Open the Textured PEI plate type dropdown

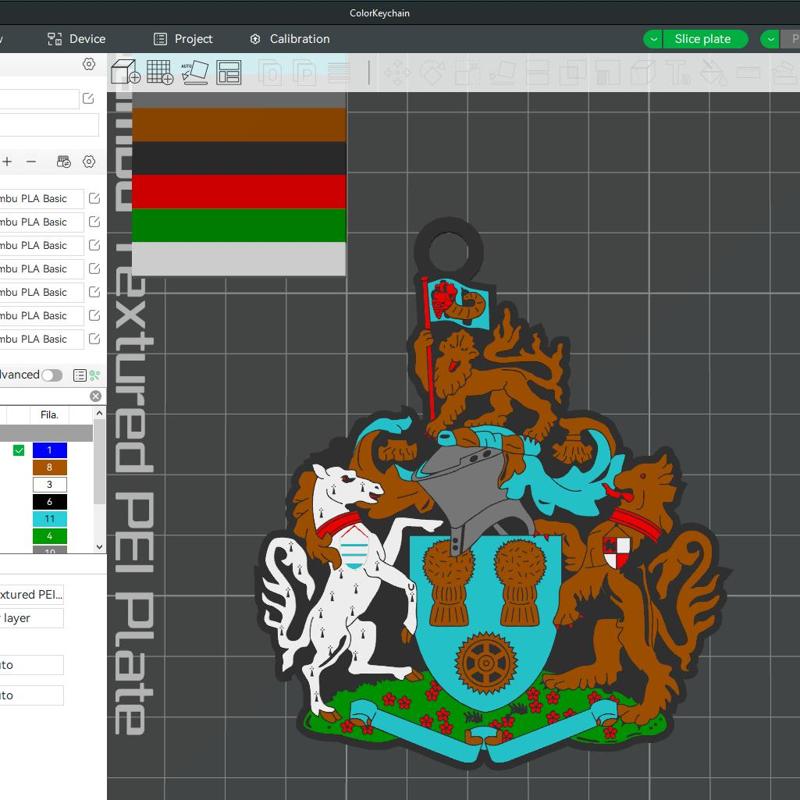(31, 594)
